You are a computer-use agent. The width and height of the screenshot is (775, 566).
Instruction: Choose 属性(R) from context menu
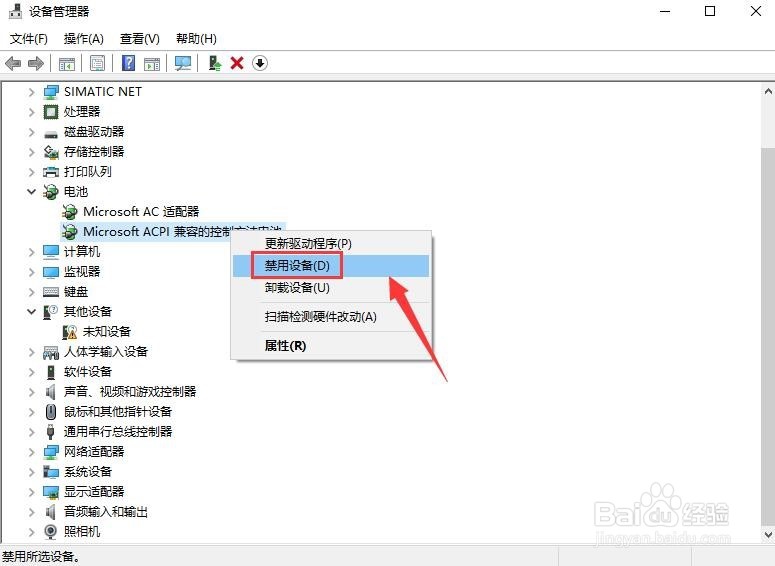click(x=331, y=346)
